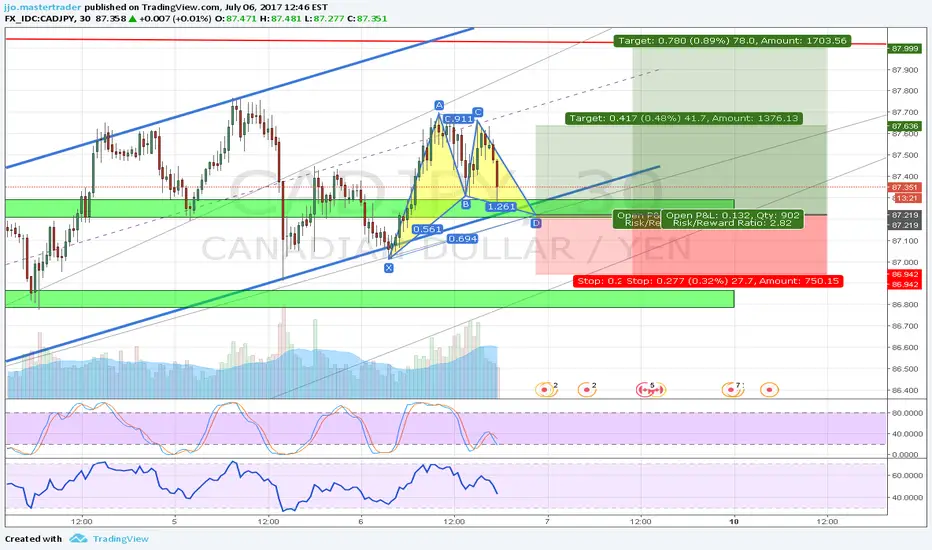The image size is (932, 550).
Task: Click the first economic event icon labeled 2
Action: point(544,390)
